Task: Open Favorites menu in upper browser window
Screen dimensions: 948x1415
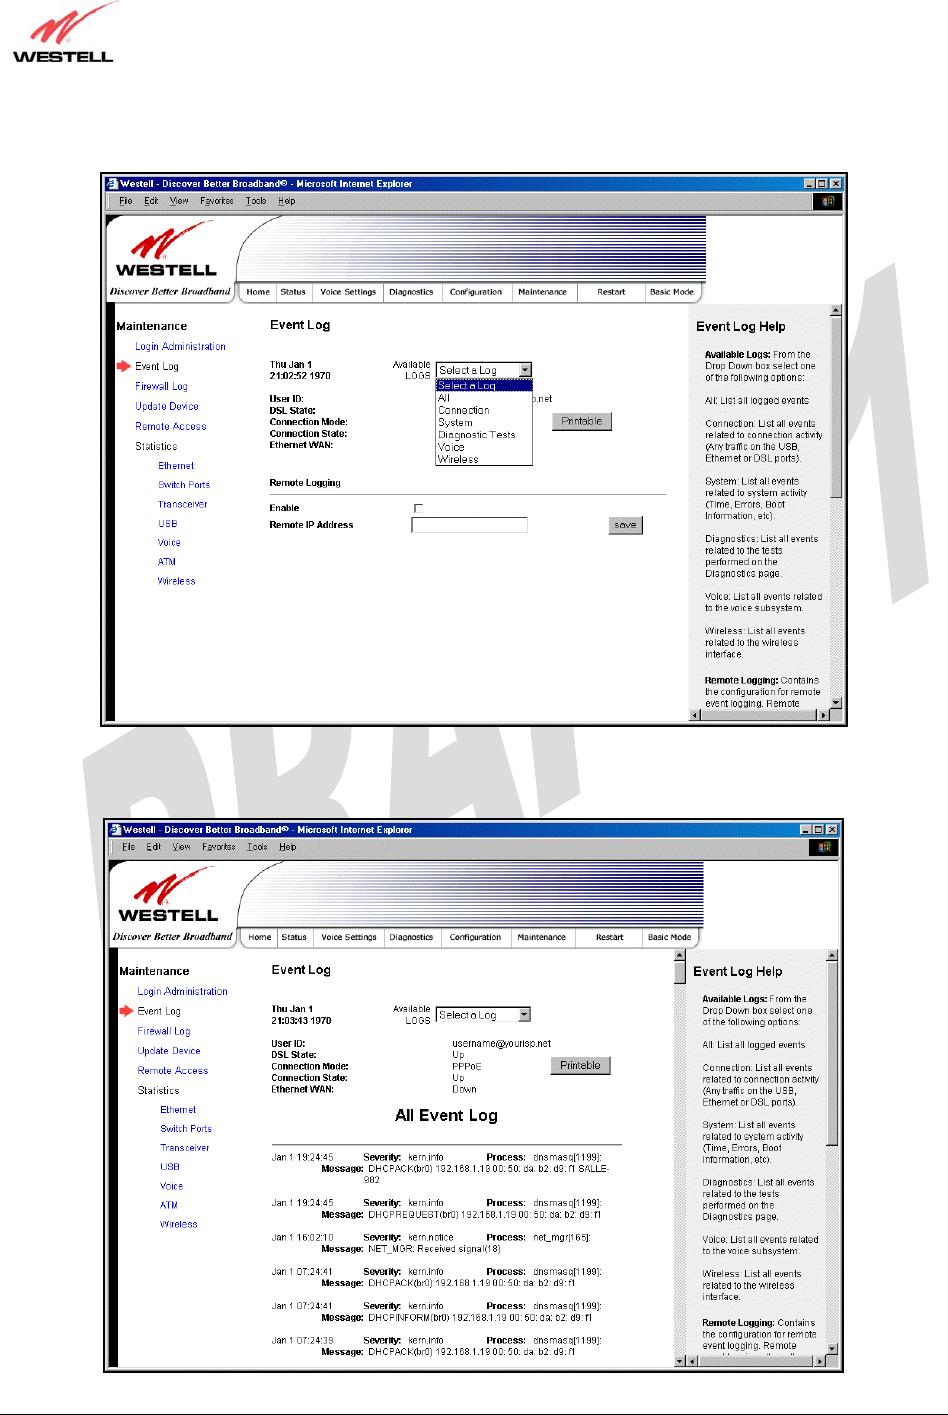Action: coord(217,201)
